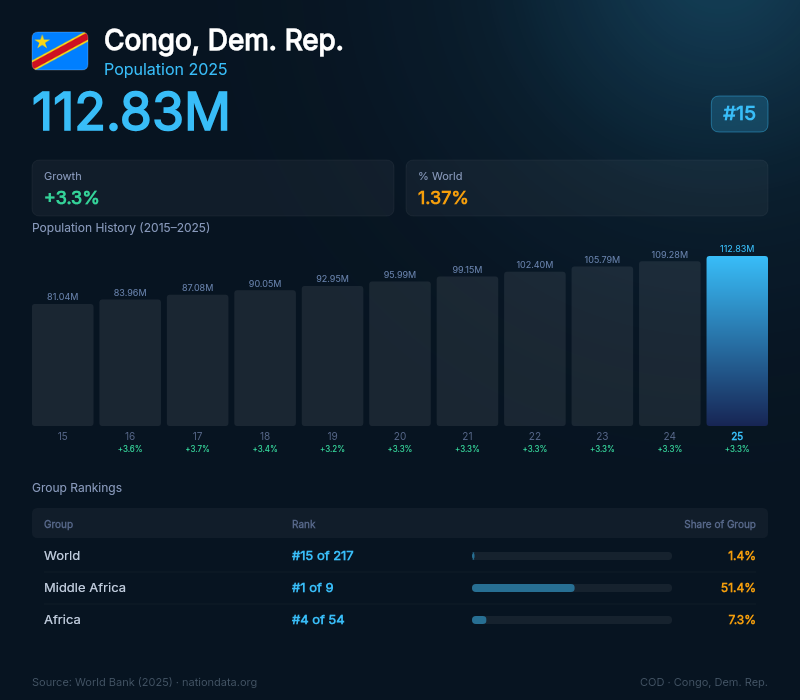Screen dimensions: 800x700
Task: Click the '+3.6%' growth label under 16
Action: pyautogui.click(x=130, y=449)
